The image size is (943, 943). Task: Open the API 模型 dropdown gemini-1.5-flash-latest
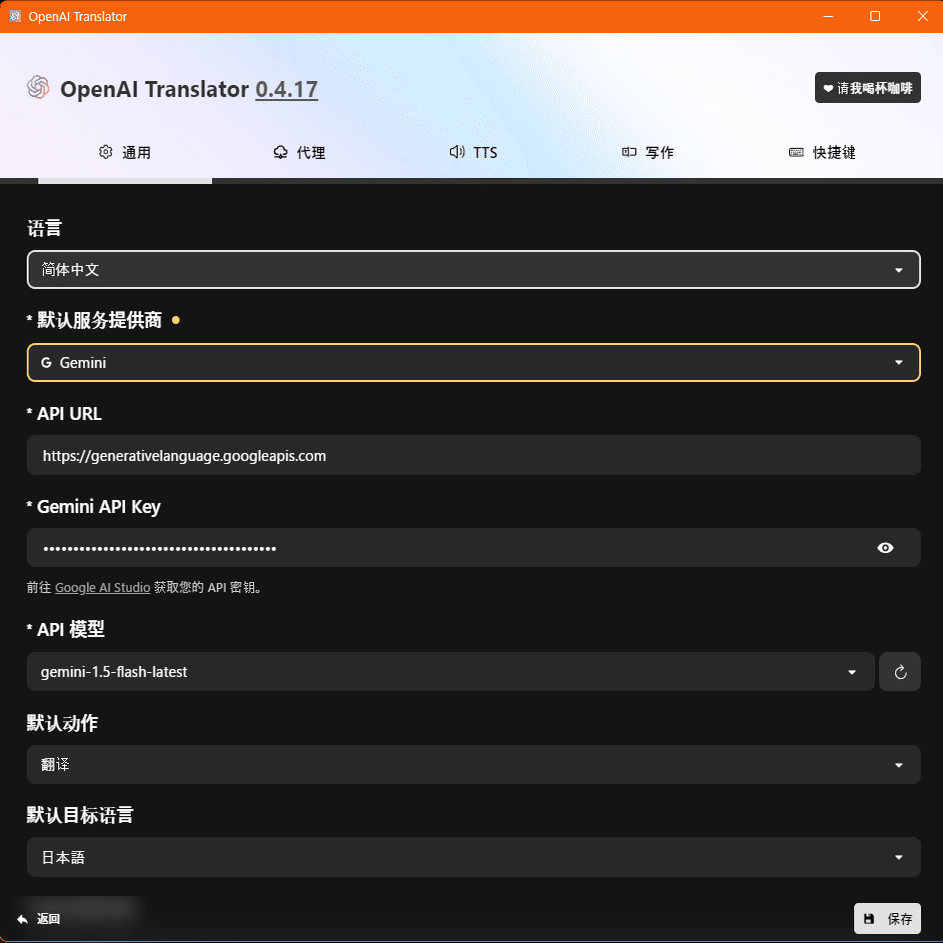tap(450, 672)
